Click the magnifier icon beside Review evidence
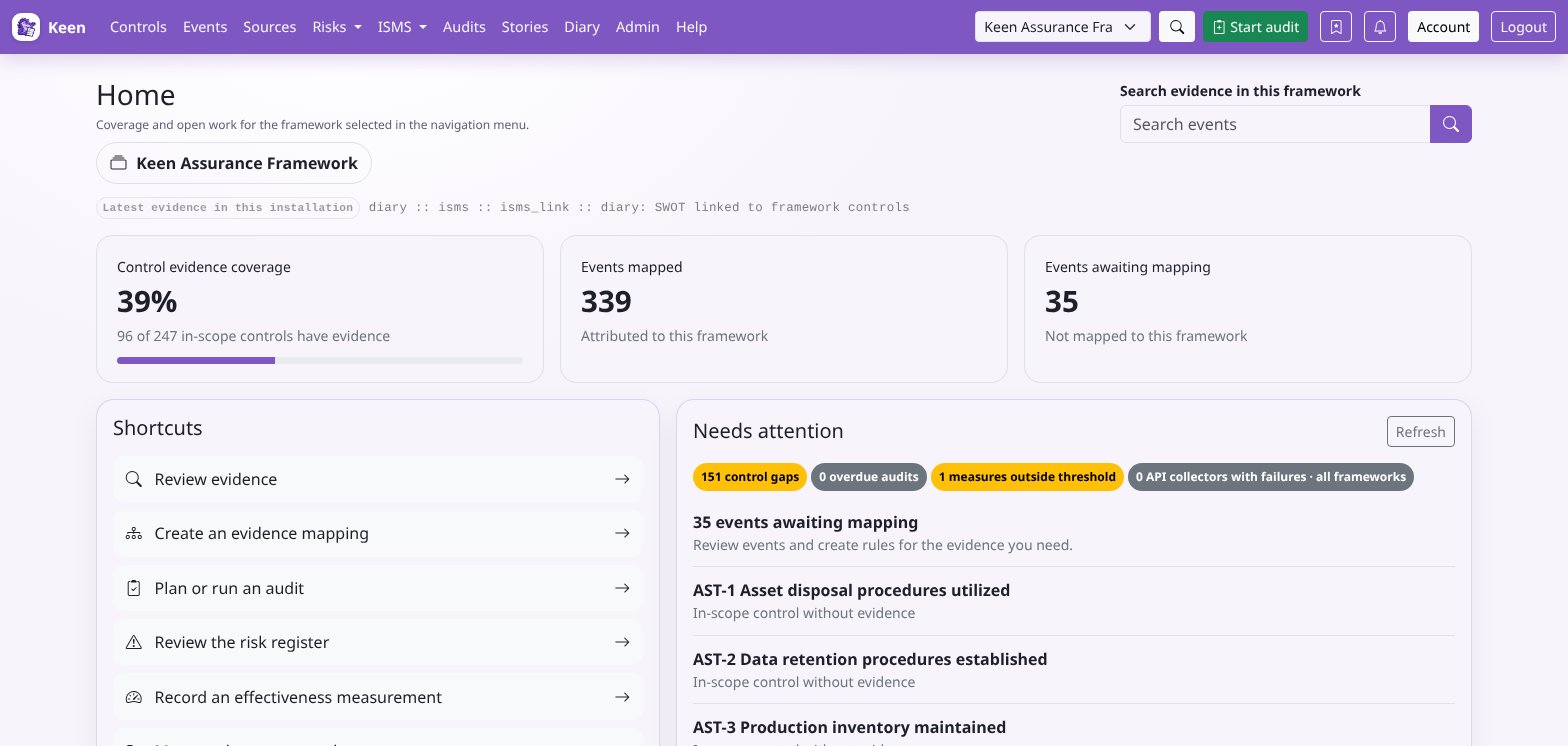 click(133, 479)
